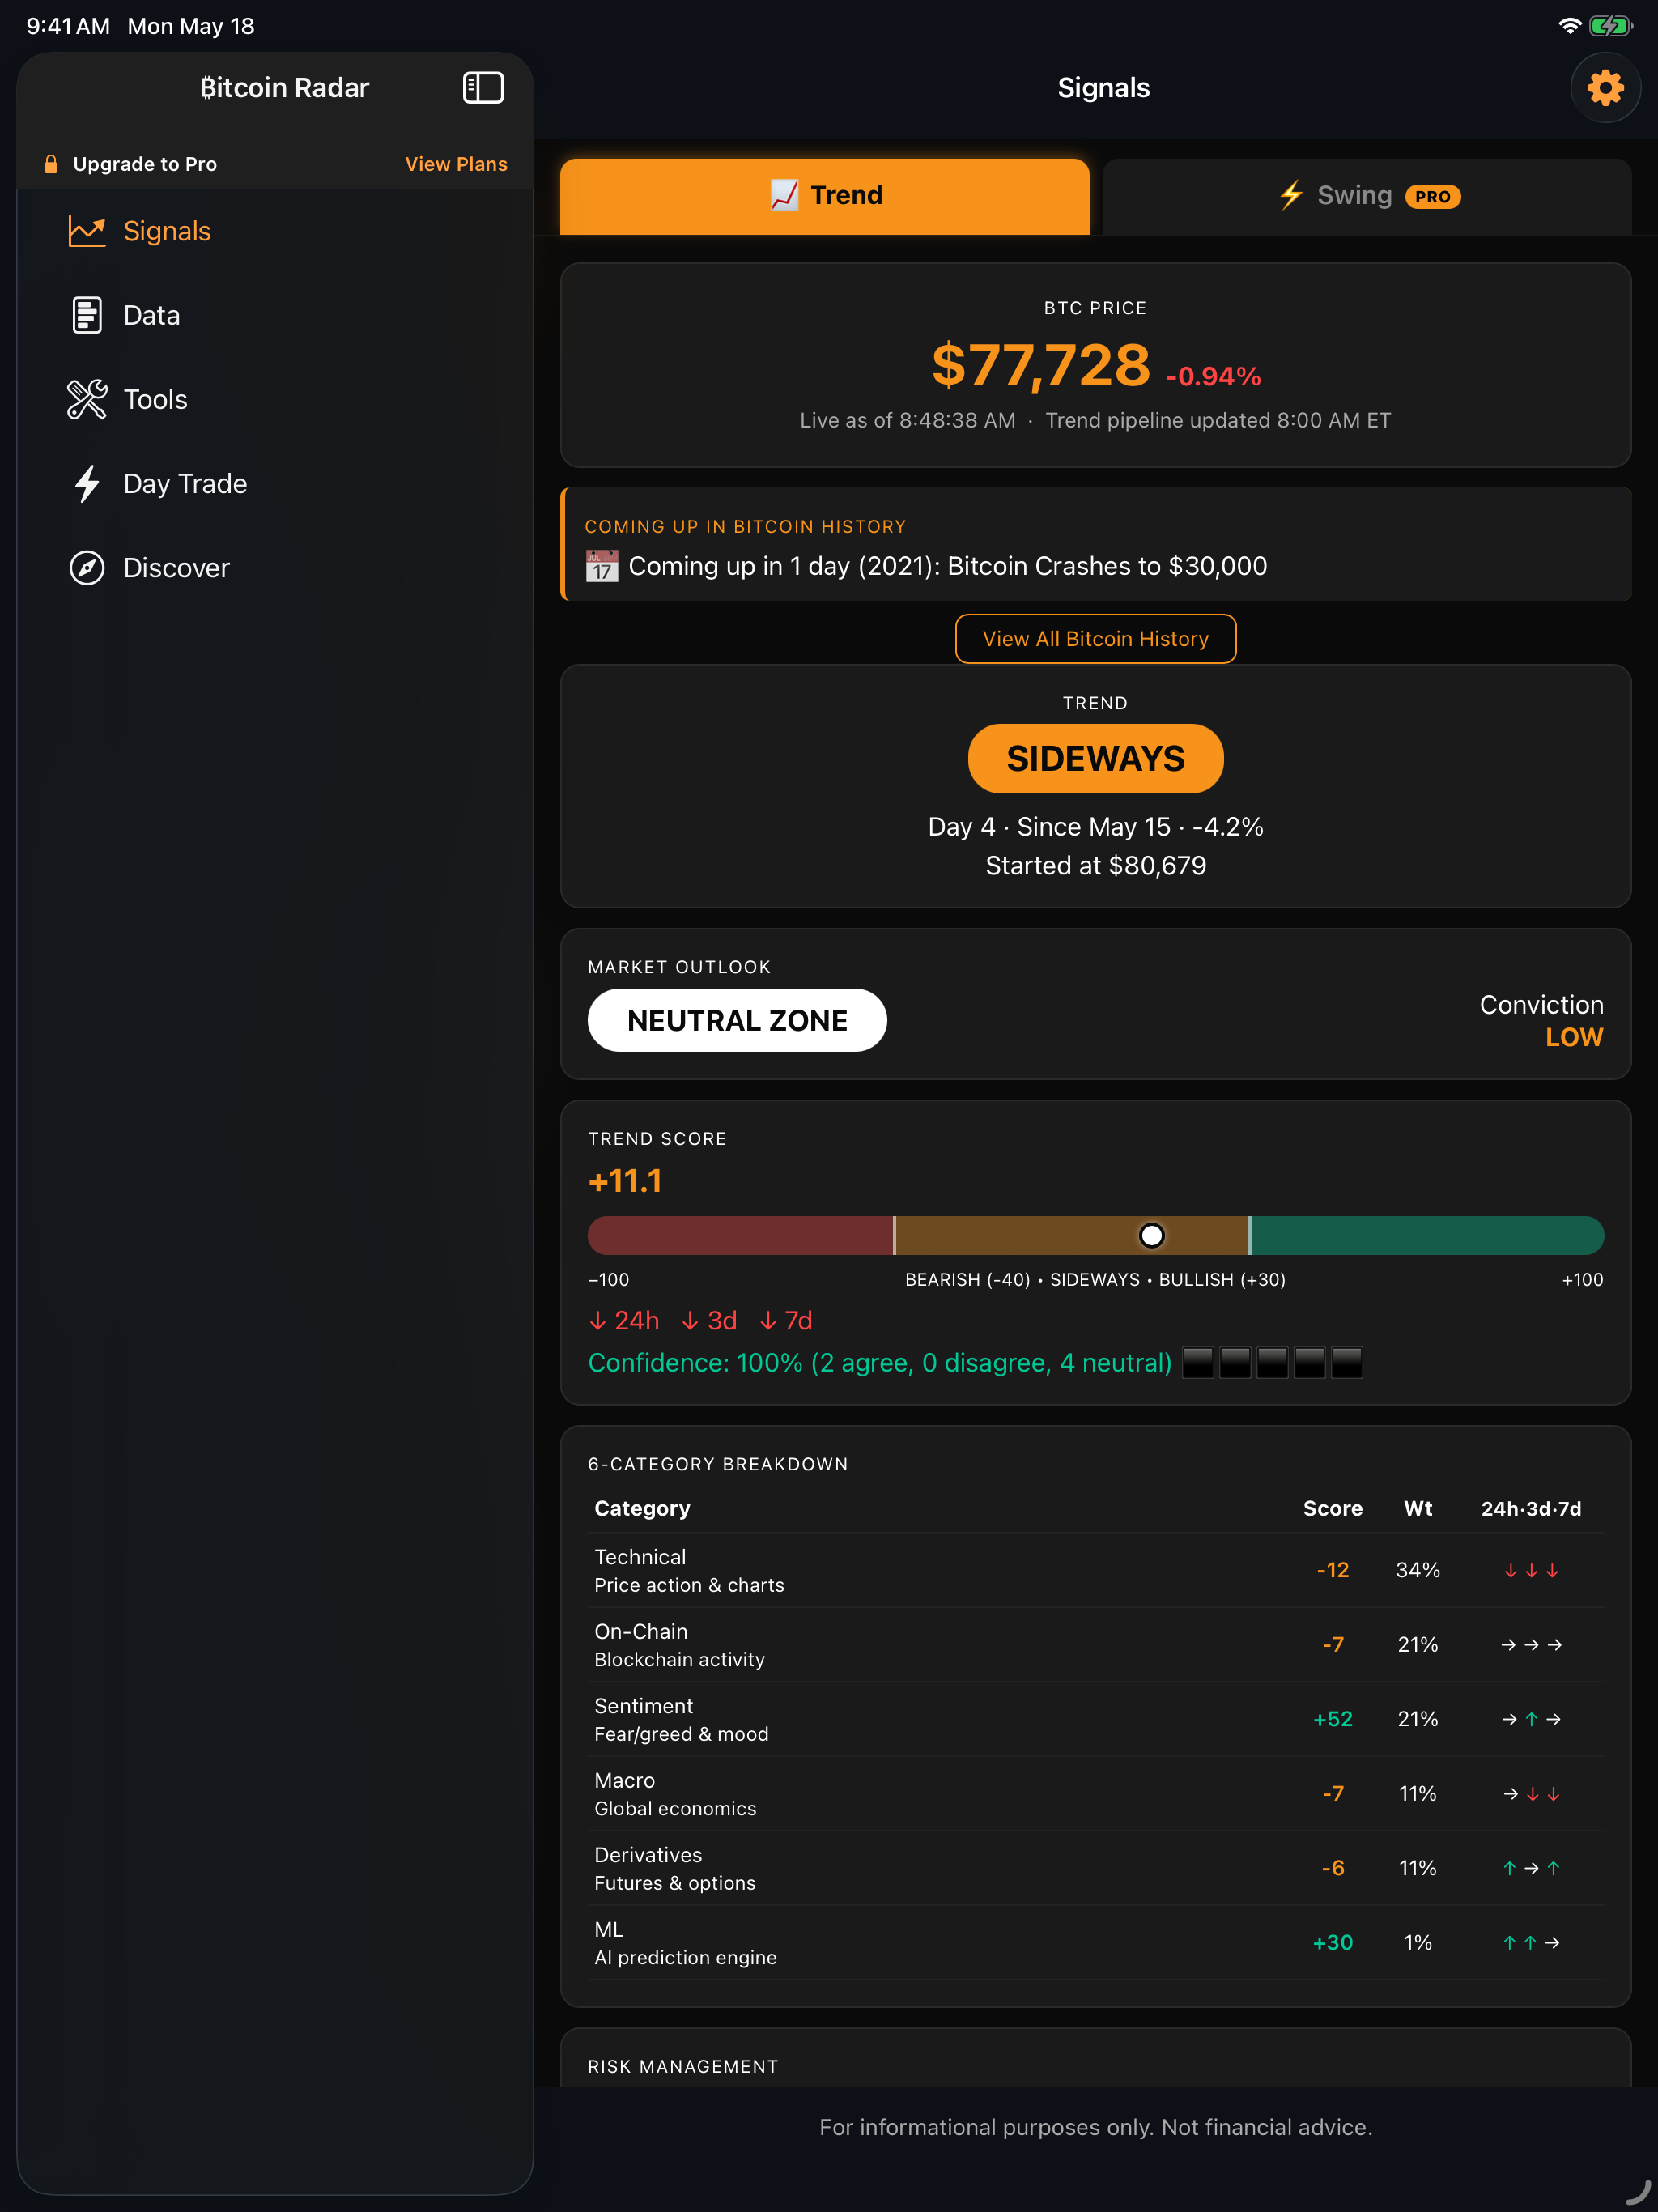Tap the On-Chain category row label
Viewport: 1658px width, 2212px height.
point(641,1631)
